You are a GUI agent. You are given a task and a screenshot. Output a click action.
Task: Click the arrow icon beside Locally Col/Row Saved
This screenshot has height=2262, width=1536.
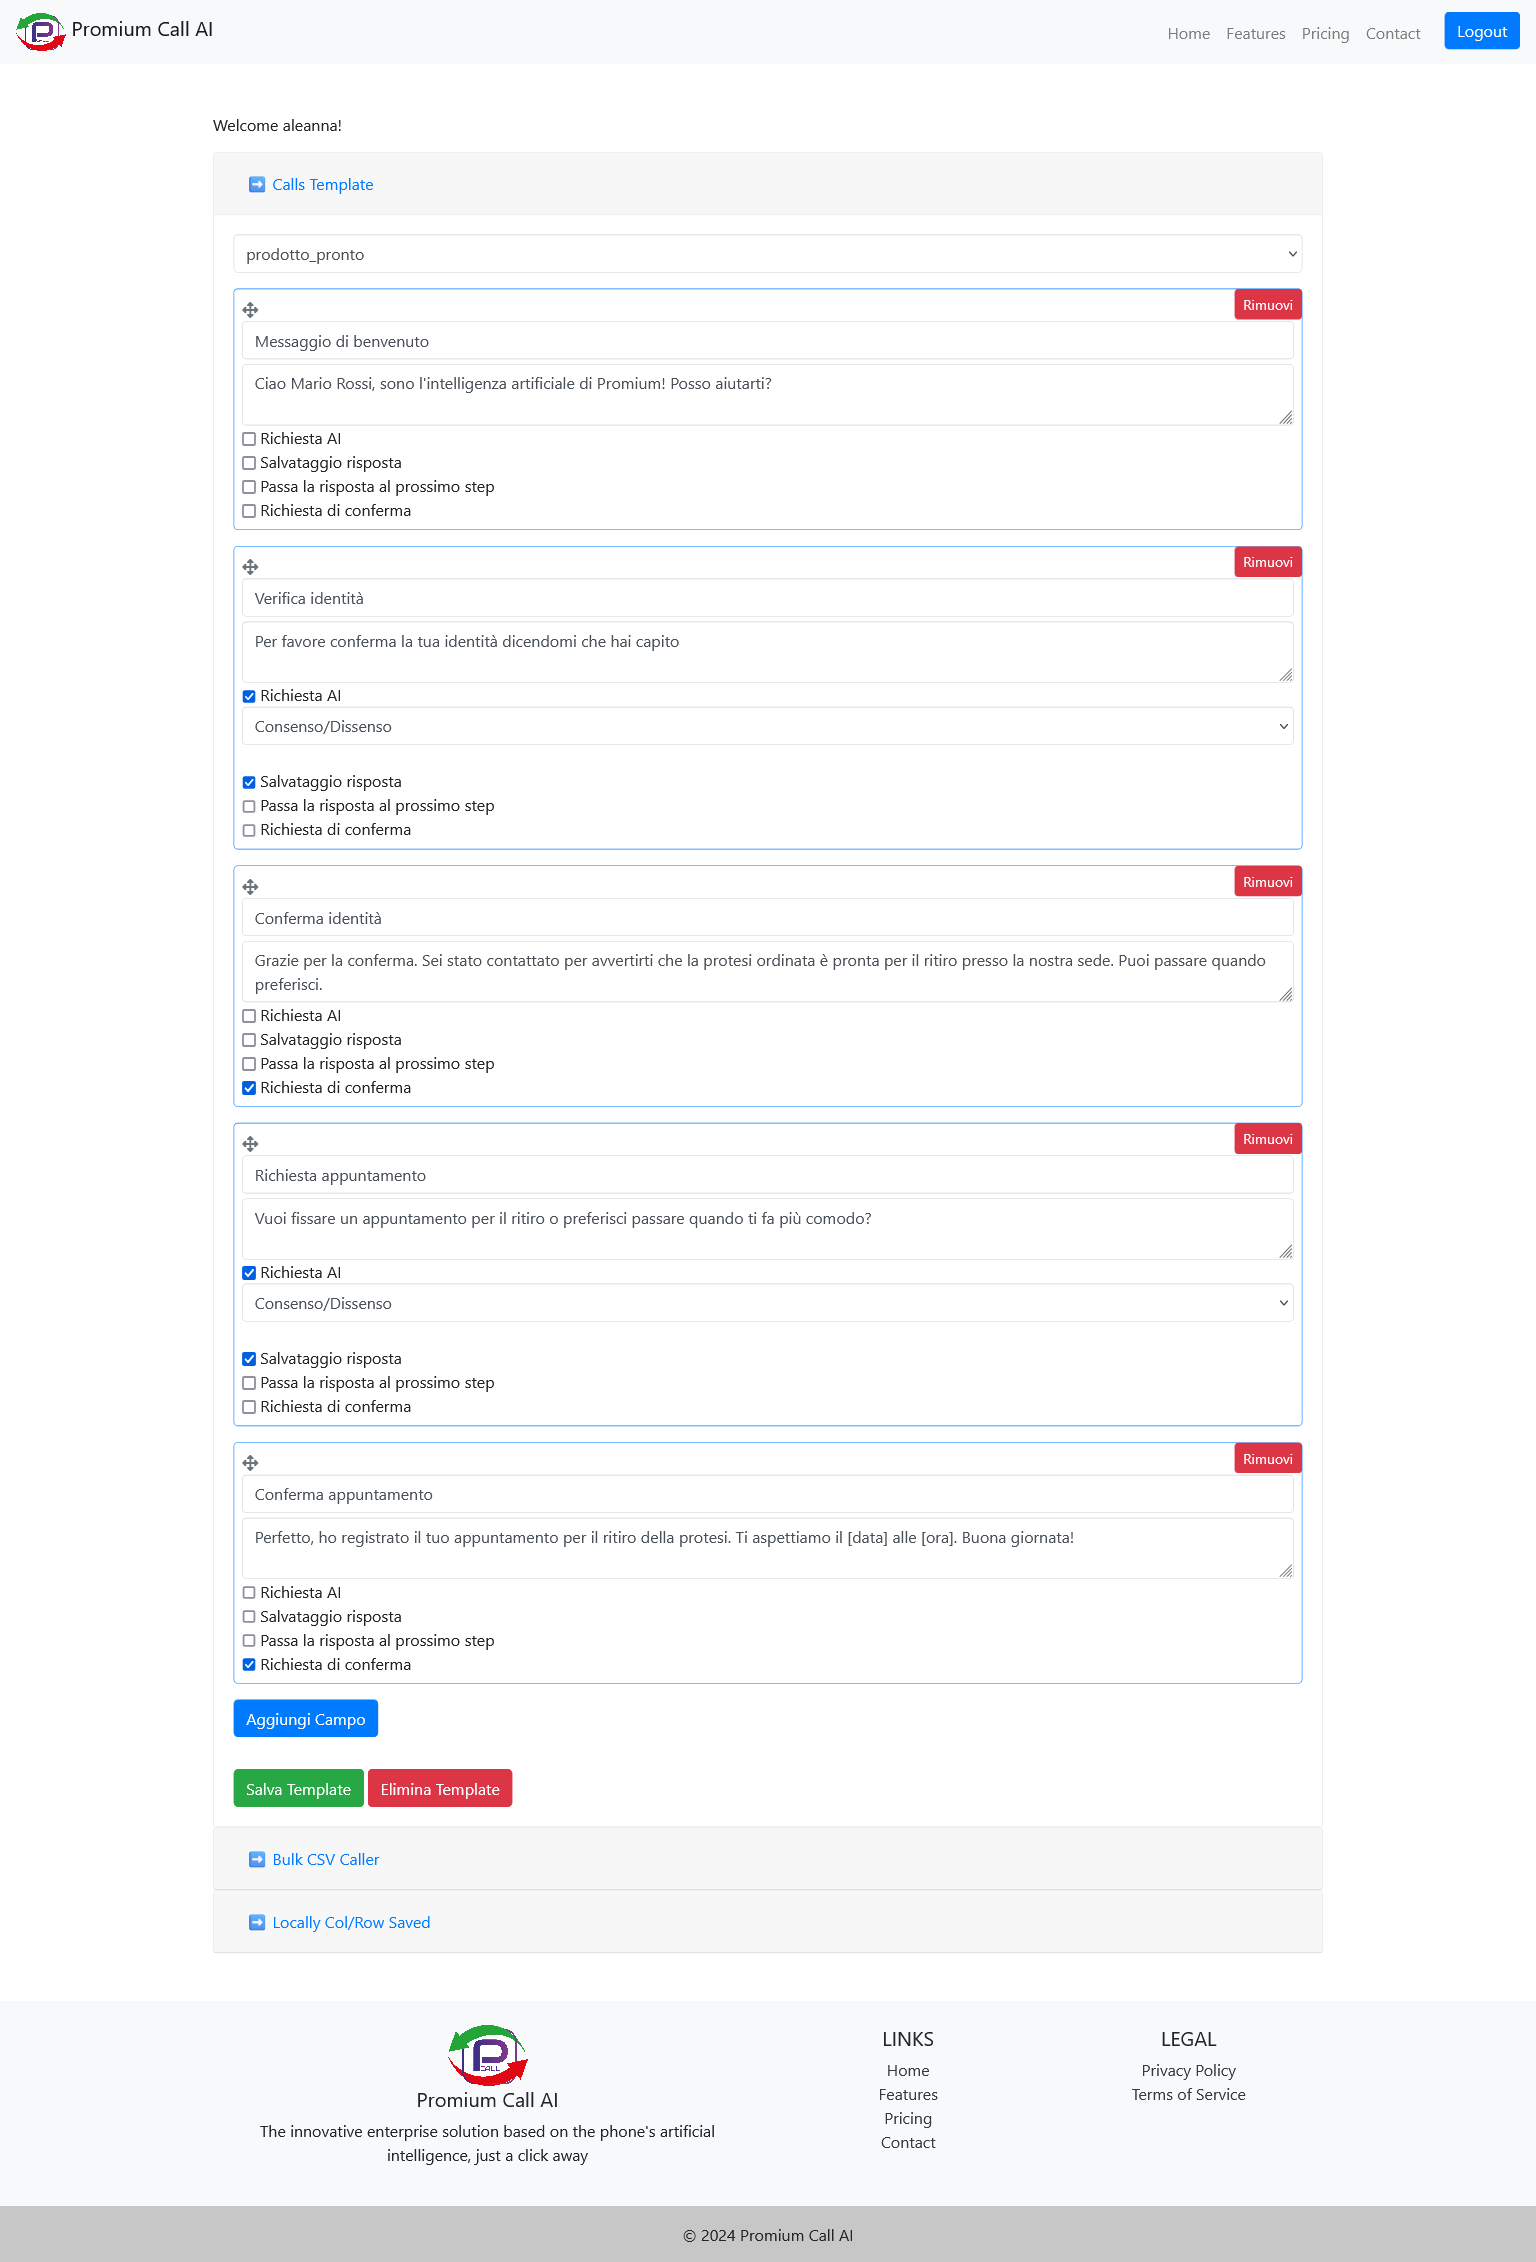coord(257,1922)
